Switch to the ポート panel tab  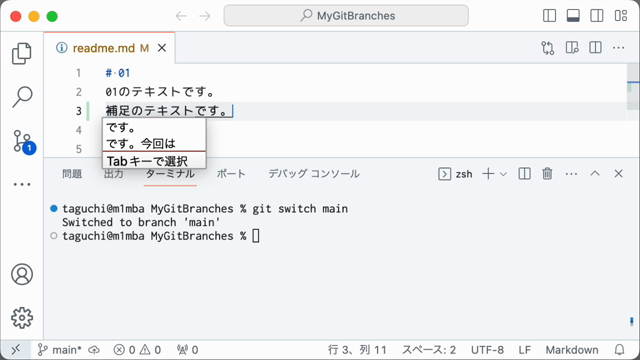(x=231, y=174)
